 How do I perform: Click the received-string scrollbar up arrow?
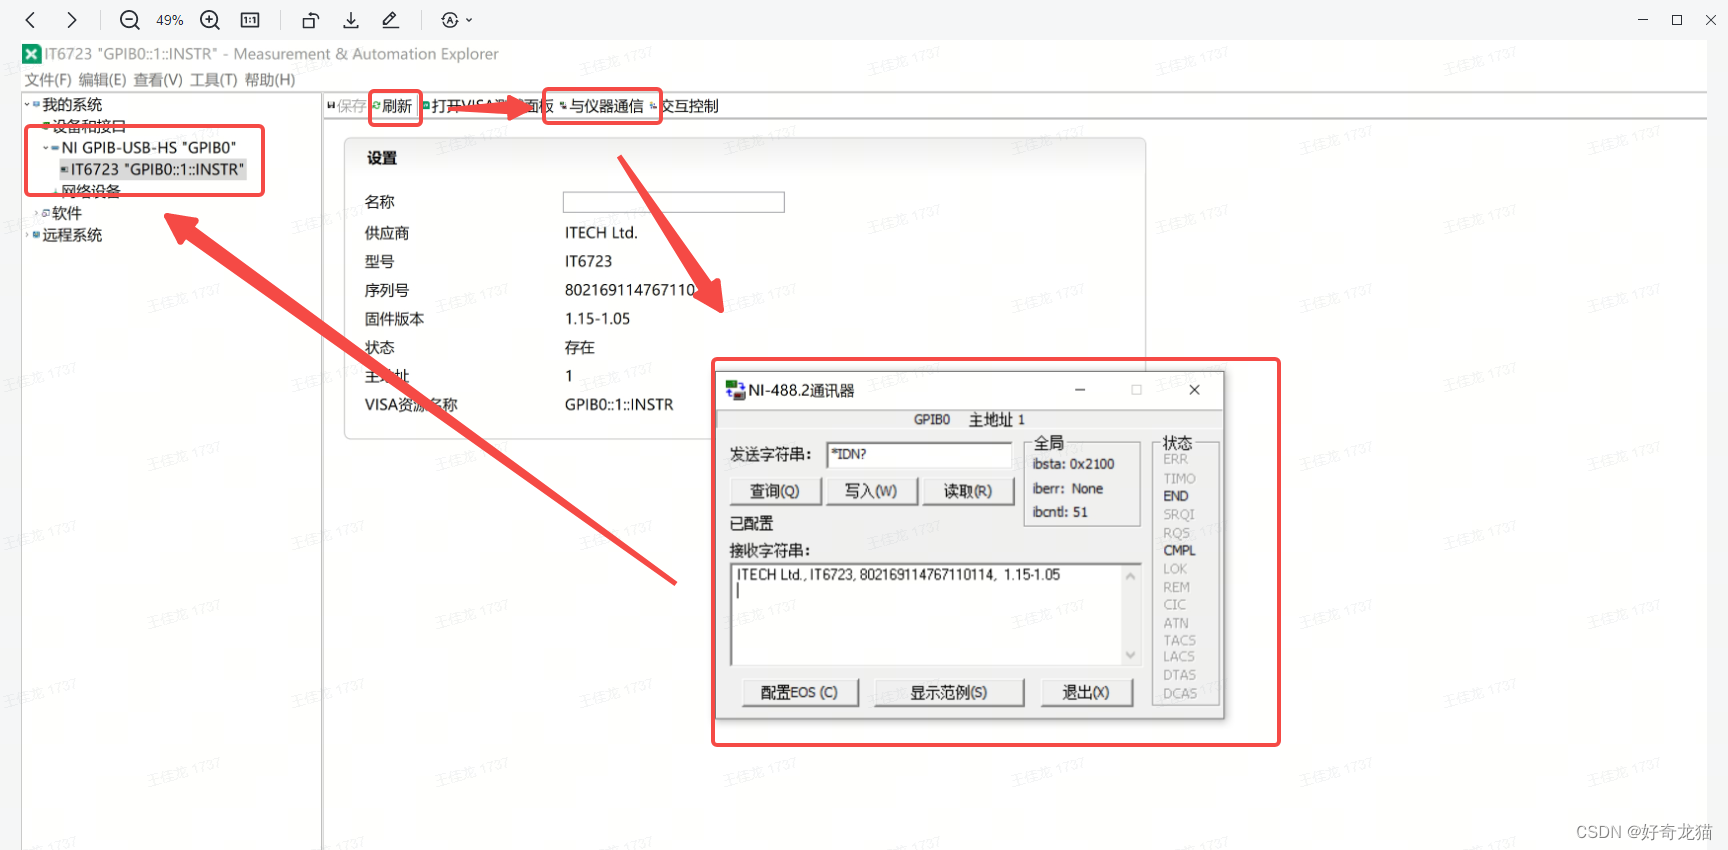[1131, 576]
